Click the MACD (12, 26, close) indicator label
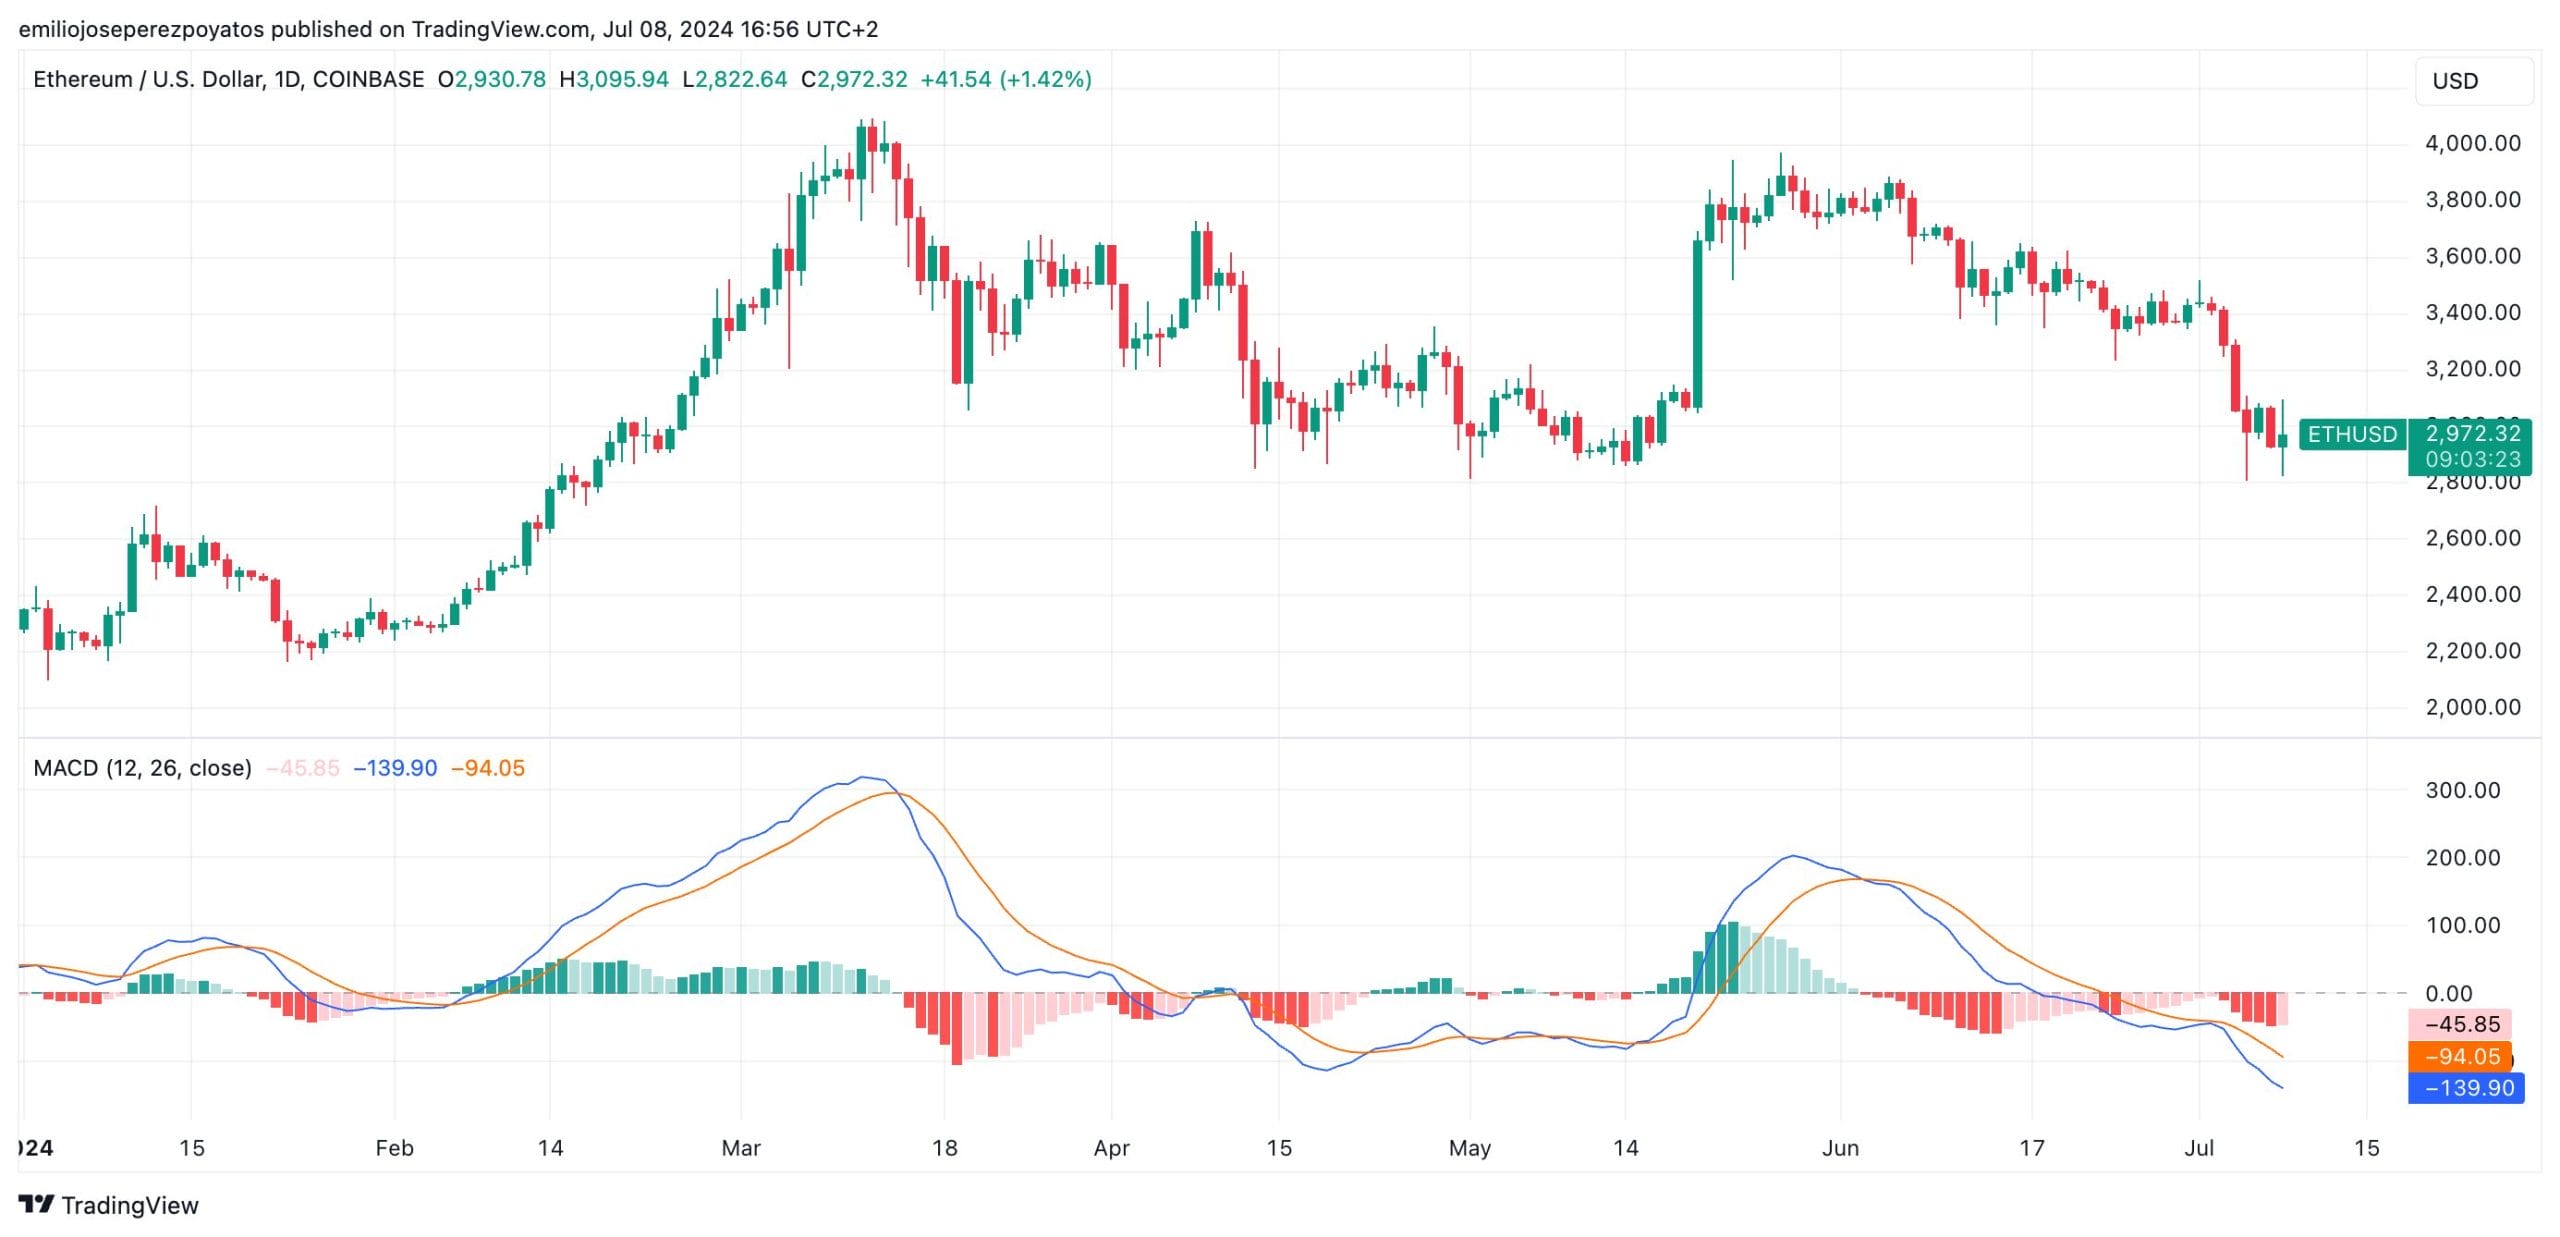 (x=142, y=768)
